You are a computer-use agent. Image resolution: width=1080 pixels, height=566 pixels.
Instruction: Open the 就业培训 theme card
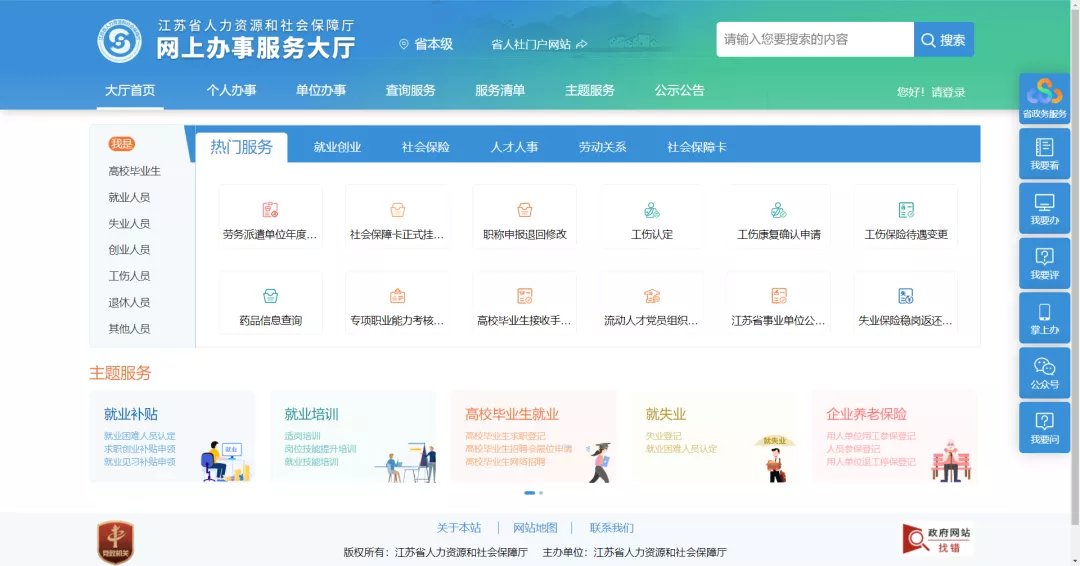[353, 437]
